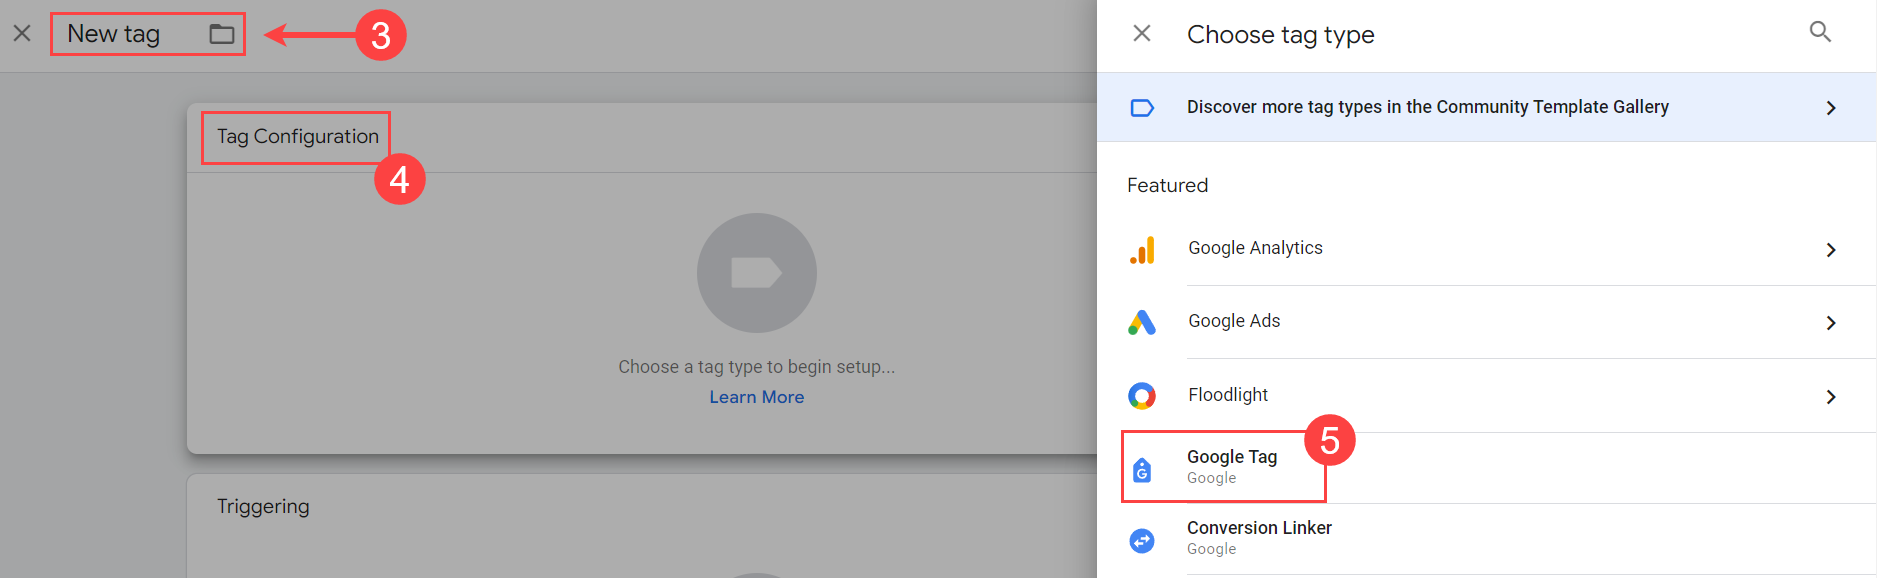Click the New tag name field
The width and height of the screenshot is (1877, 578).
(114, 34)
